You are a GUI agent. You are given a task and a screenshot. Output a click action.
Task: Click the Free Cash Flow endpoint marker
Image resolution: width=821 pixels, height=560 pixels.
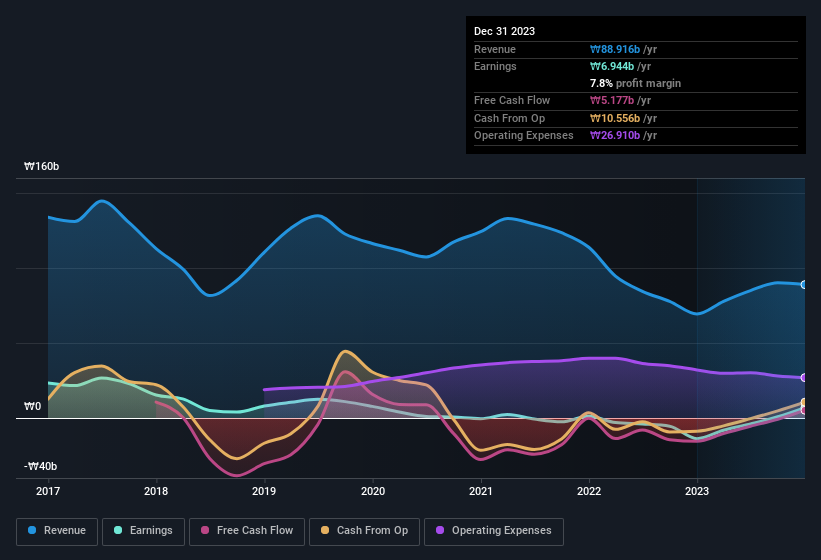804,410
